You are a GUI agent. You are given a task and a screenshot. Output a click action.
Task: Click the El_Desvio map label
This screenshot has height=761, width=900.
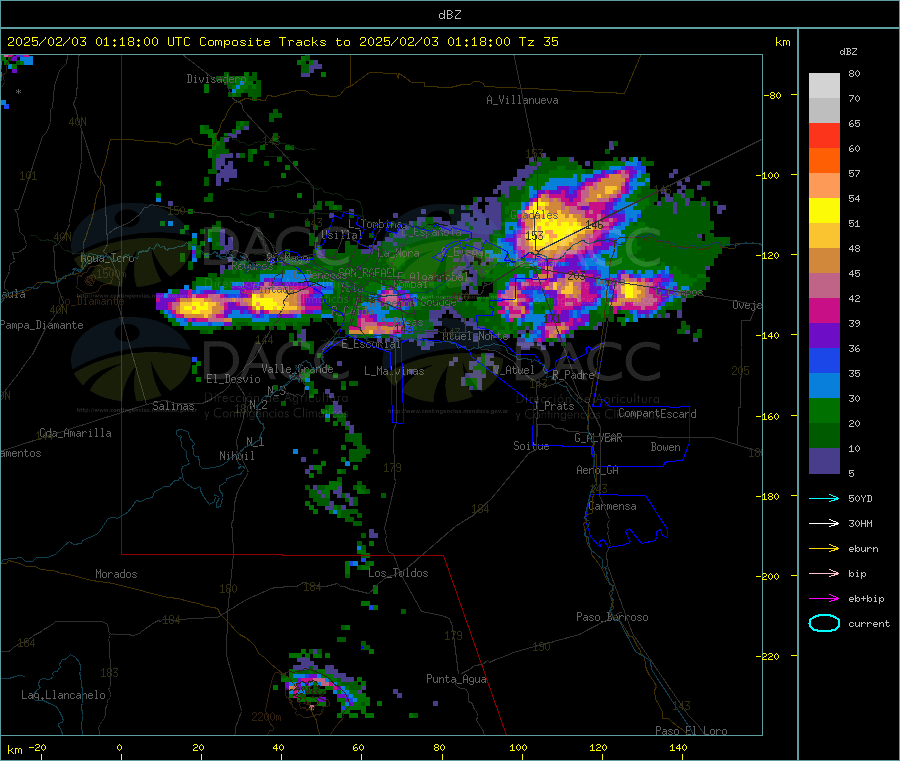234,379
